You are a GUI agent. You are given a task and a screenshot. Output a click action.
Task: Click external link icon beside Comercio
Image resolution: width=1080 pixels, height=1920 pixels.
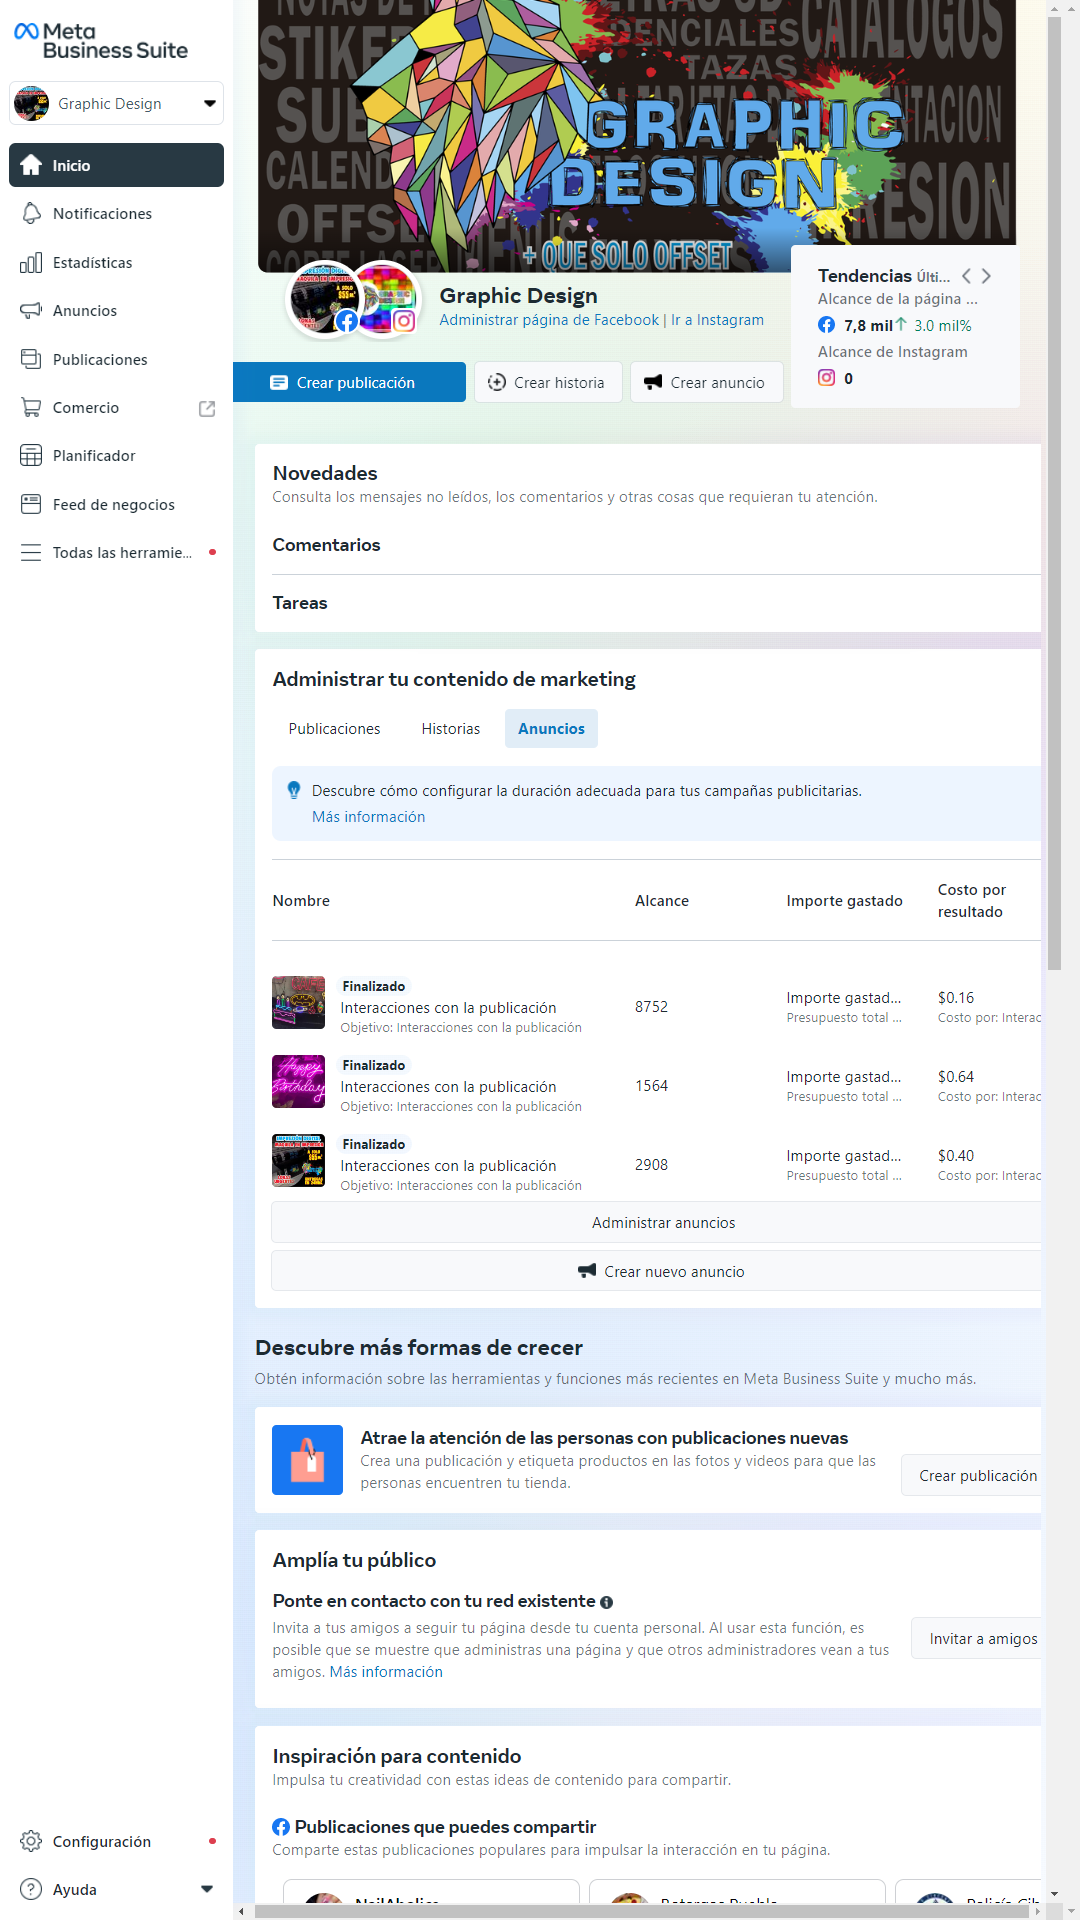207,408
